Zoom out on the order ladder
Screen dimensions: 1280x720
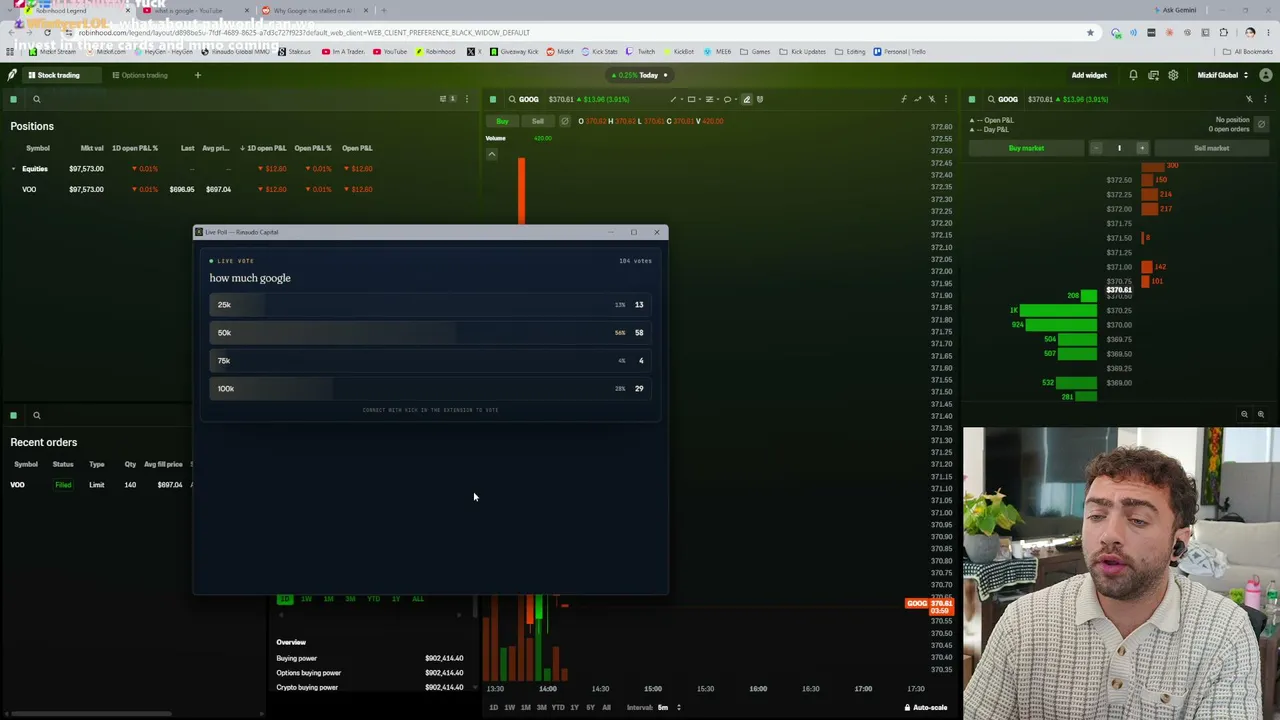(1244, 414)
